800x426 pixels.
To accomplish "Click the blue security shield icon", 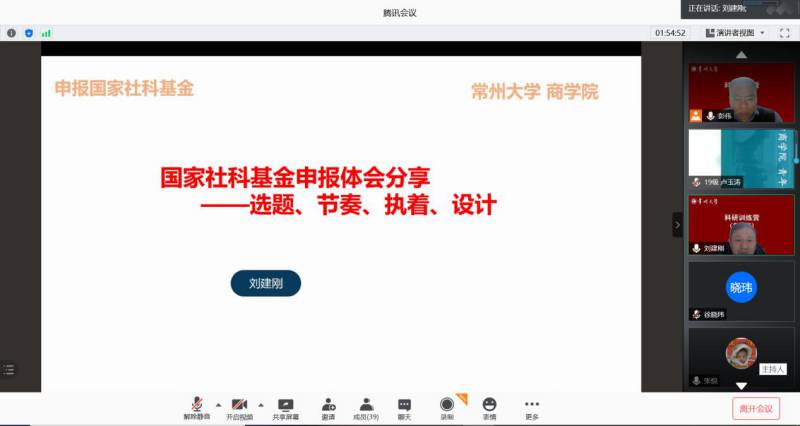I will coord(28,33).
